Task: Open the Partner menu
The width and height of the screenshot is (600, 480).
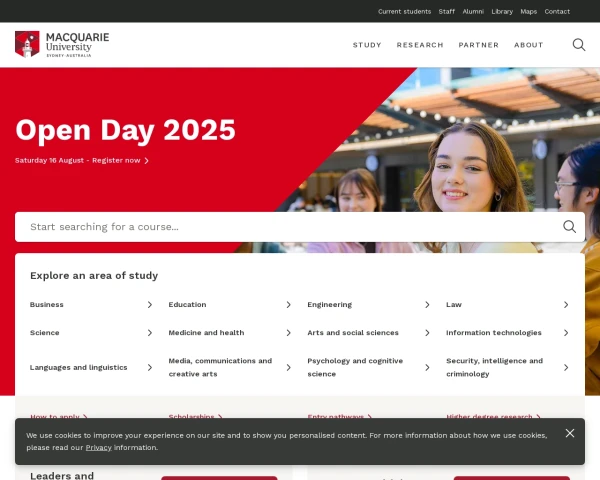Action: coord(479,45)
